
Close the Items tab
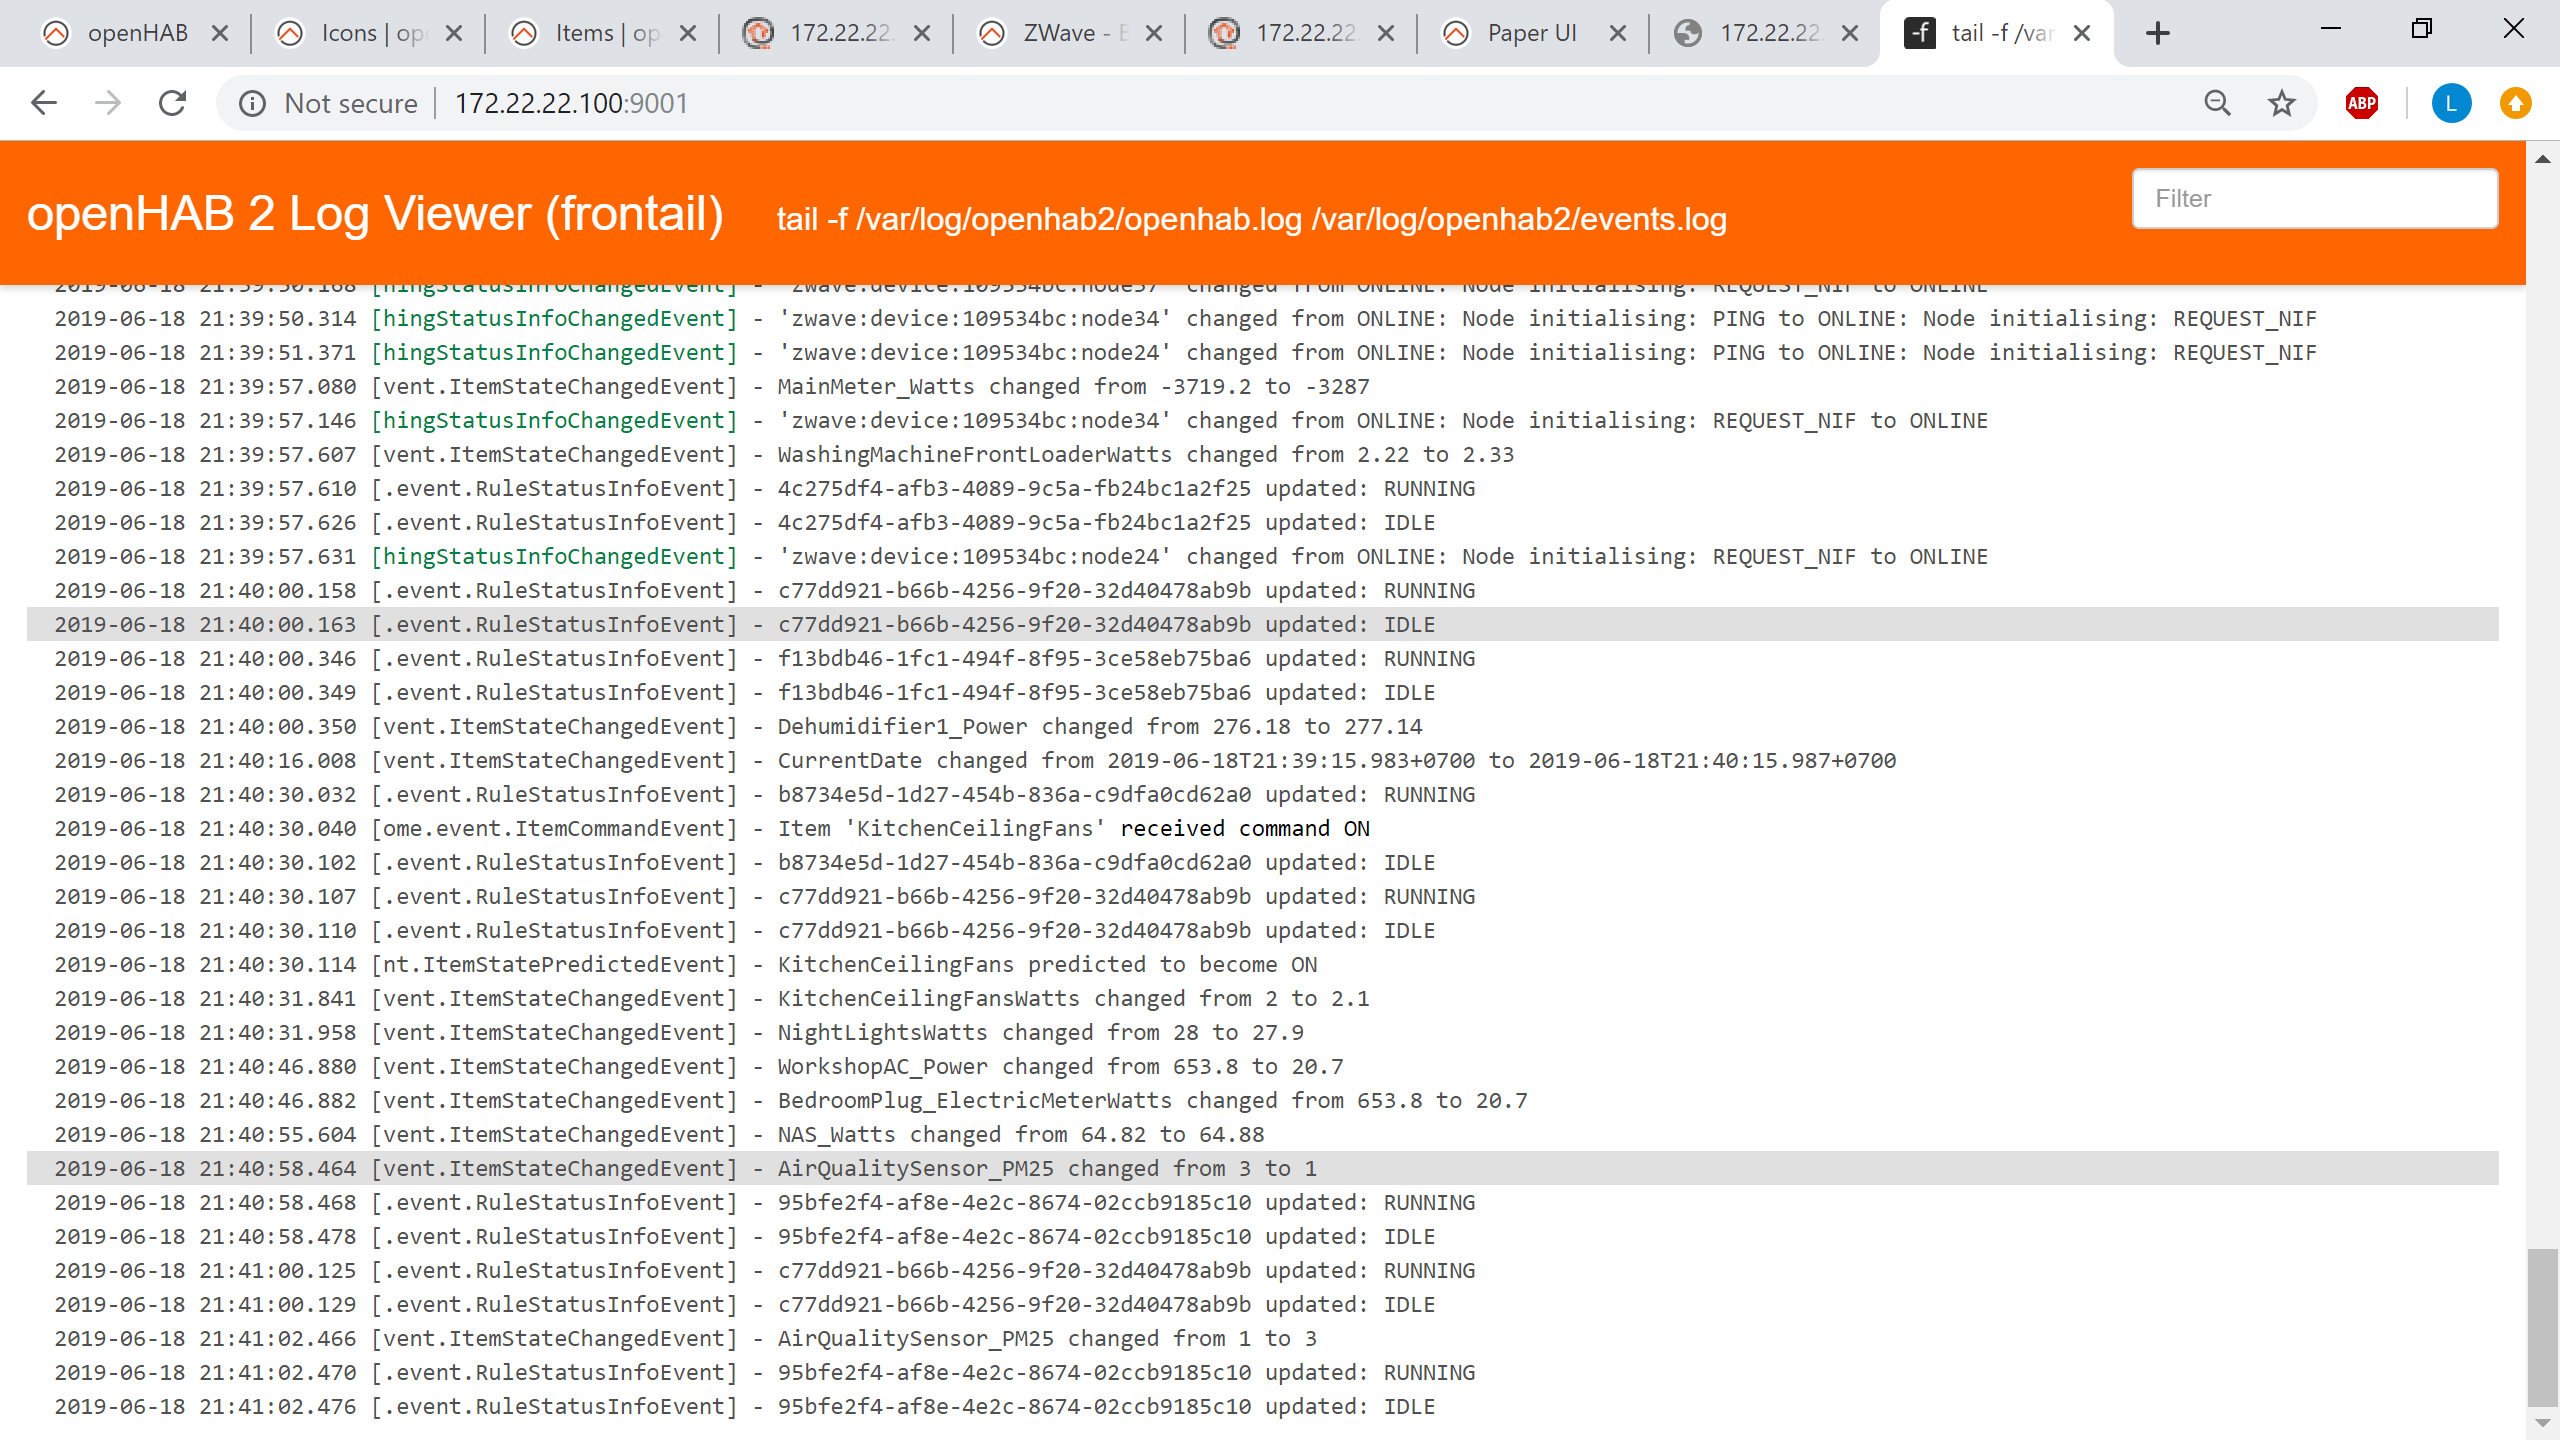(x=688, y=33)
